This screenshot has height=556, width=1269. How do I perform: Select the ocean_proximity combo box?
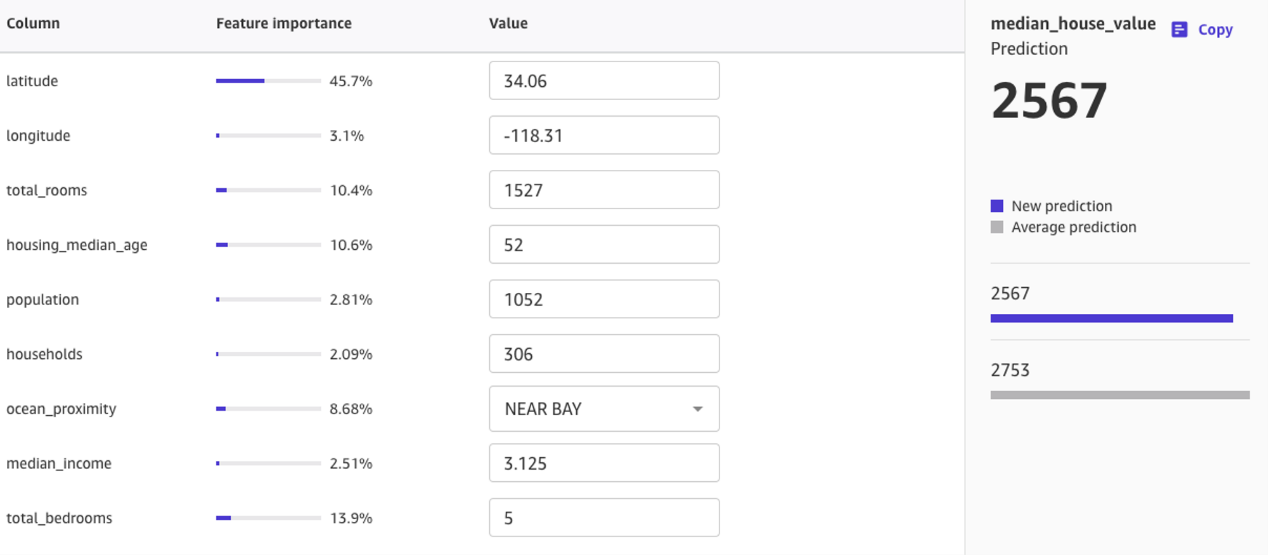pyautogui.click(x=604, y=409)
